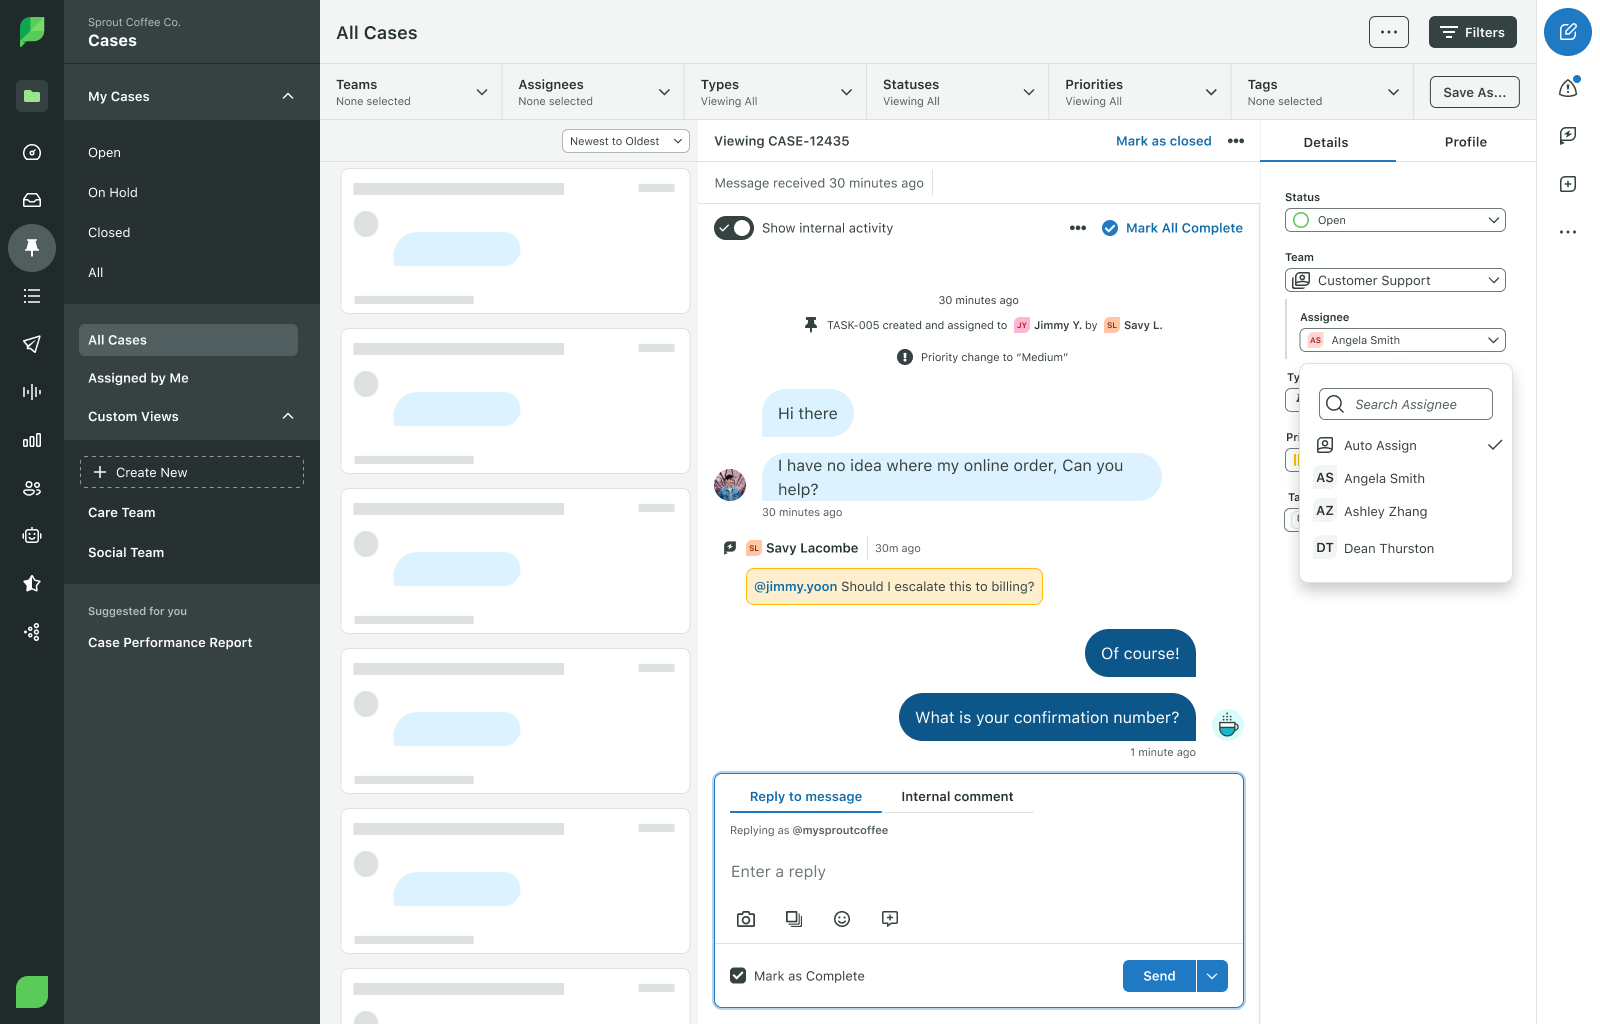The height and width of the screenshot is (1024, 1600).
Task: Open the emoji picker icon
Action: [x=842, y=919]
